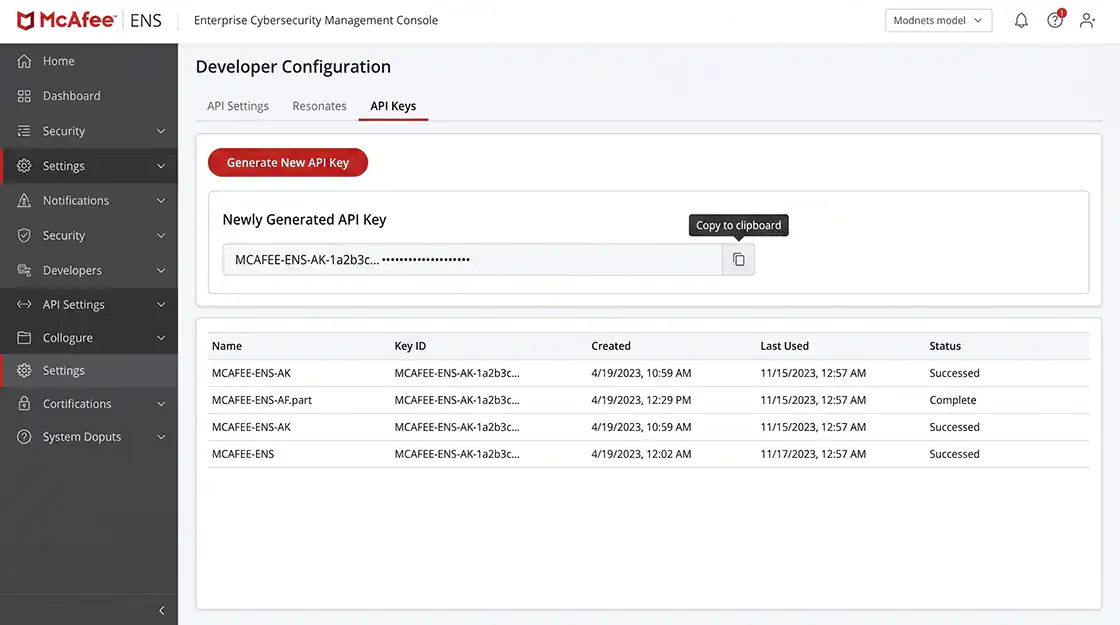Expand the Collogure chevron
Viewport: 1120px width, 625px height.
pos(161,338)
